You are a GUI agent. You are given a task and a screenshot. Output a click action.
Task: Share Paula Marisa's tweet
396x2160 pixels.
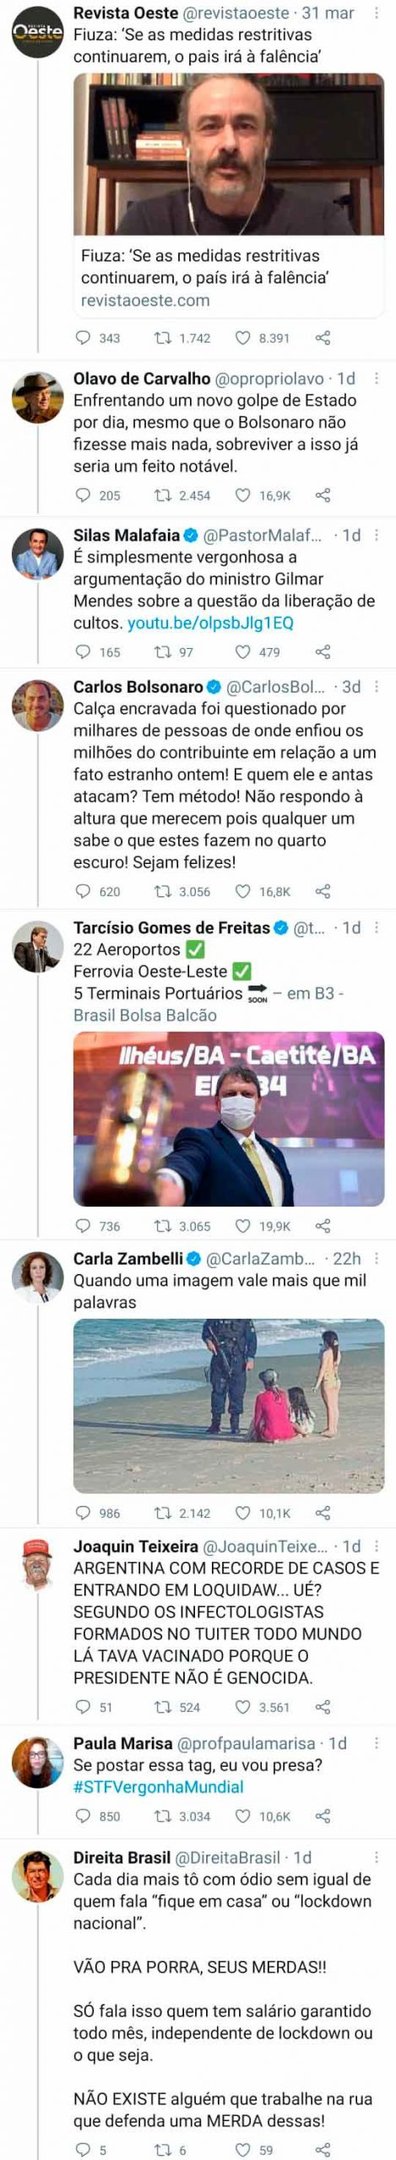323,1816
